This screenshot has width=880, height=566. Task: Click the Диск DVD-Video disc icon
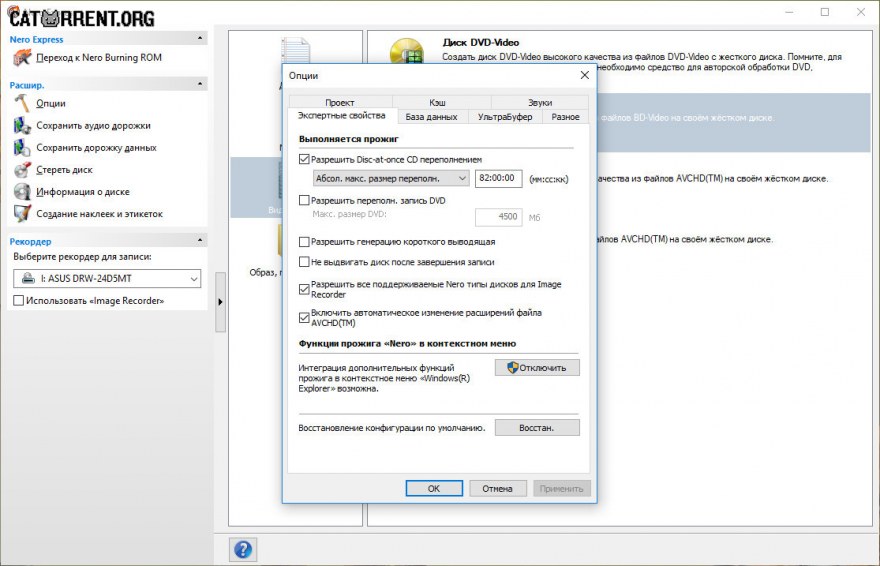pos(407,52)
